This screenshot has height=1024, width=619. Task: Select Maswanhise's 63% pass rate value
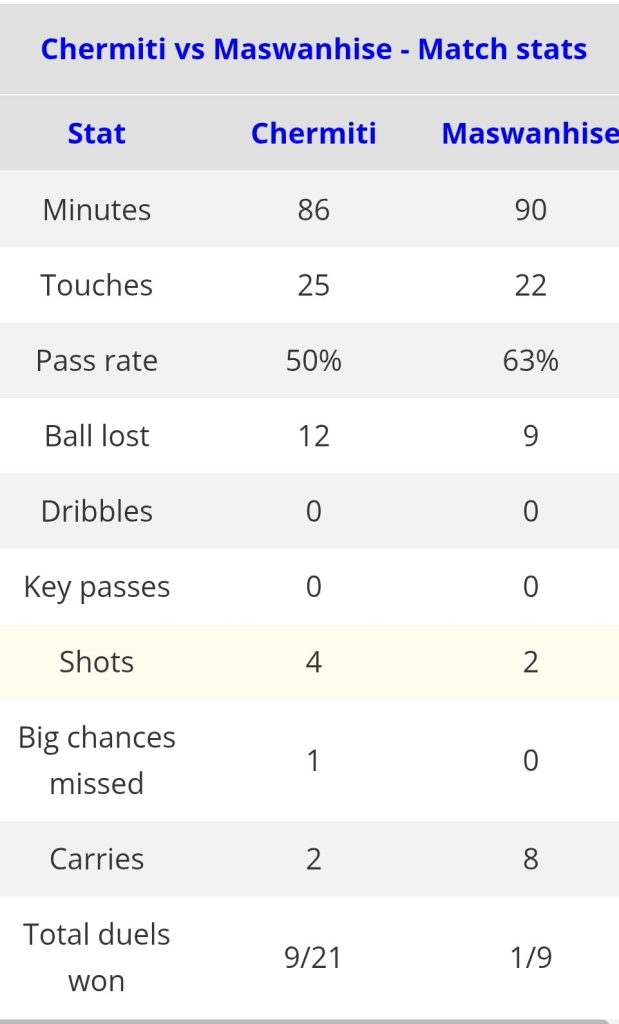click(x=530, y=360)
